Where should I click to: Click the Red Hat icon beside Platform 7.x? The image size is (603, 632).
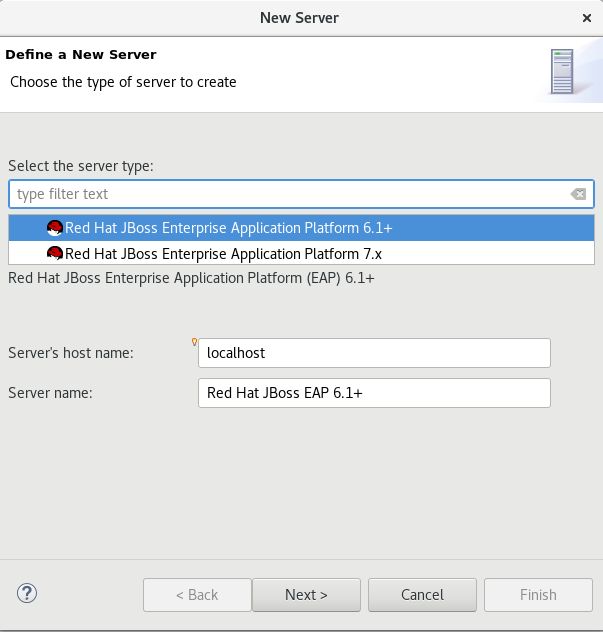55,254
